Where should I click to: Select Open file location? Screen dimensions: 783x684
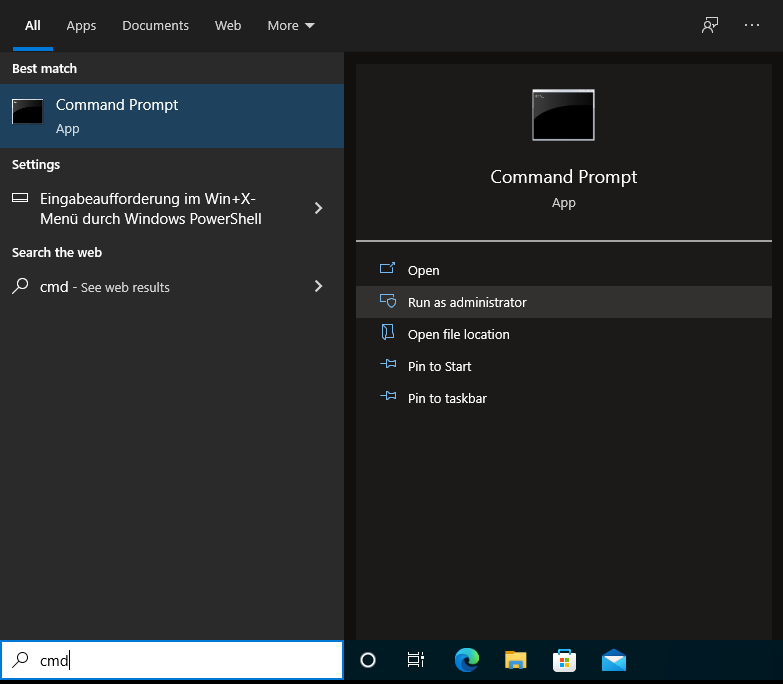458,334
